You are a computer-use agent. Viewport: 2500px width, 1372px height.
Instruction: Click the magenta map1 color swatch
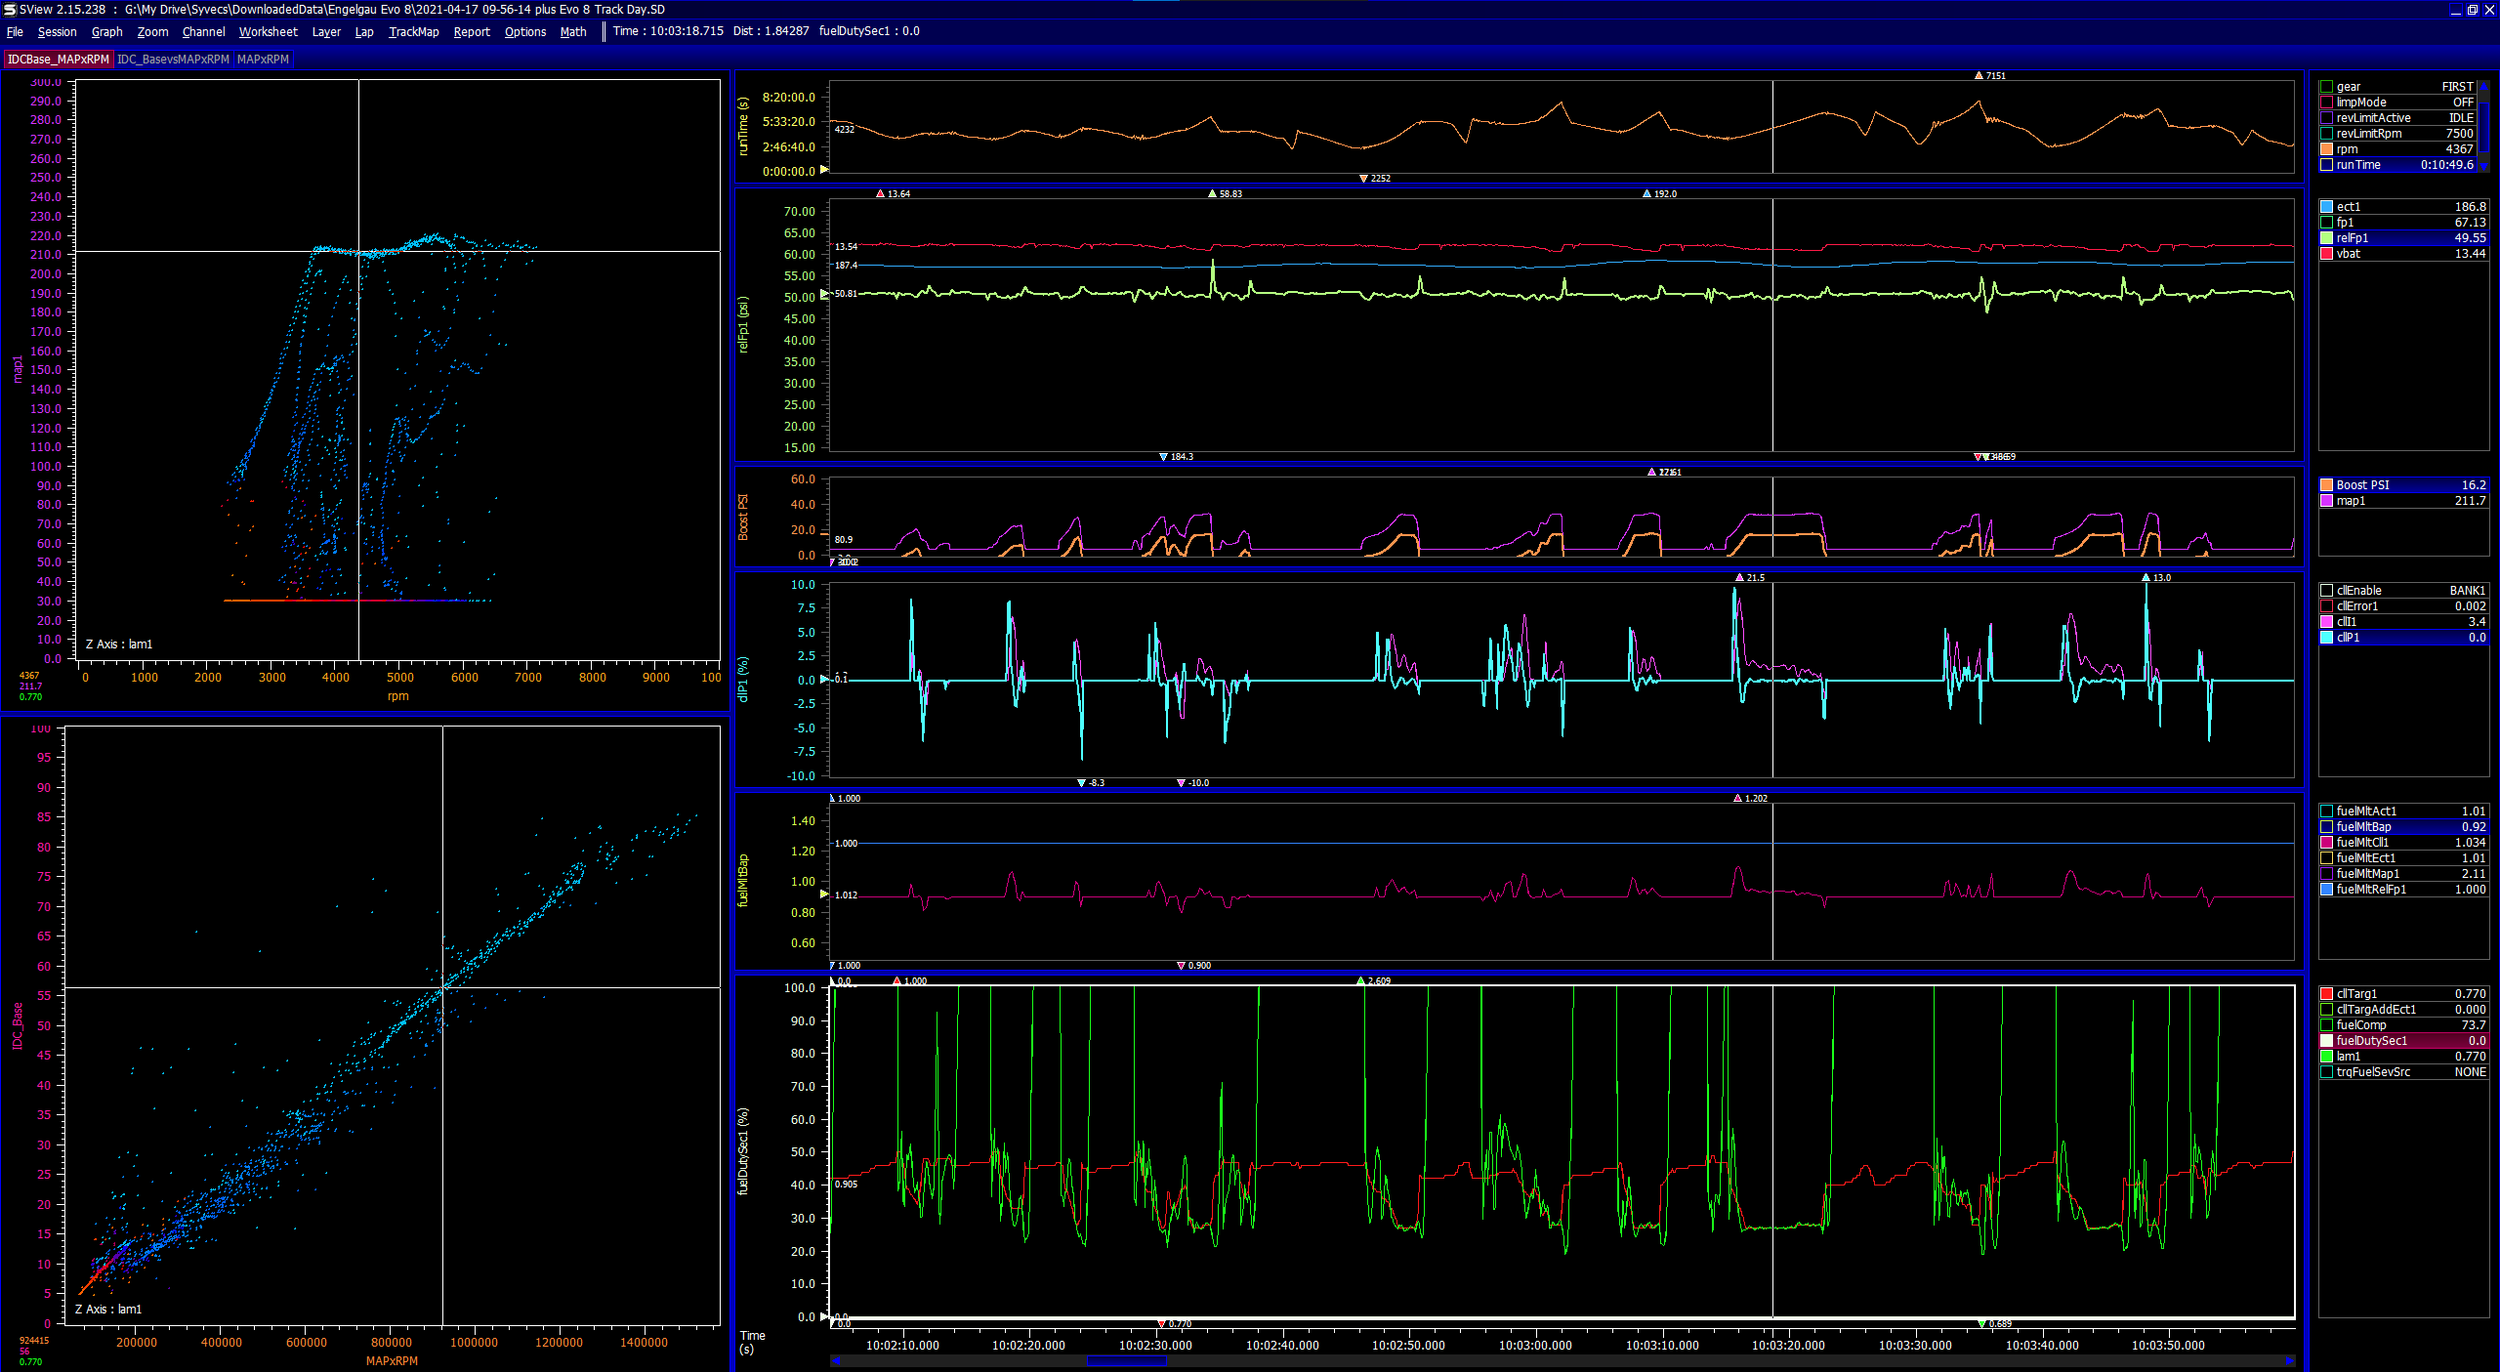[2329, 500]
